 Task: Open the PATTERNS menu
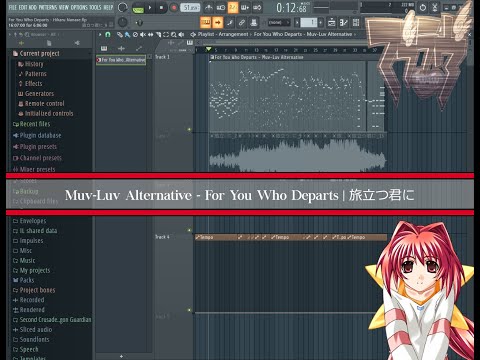click(48, 7)
